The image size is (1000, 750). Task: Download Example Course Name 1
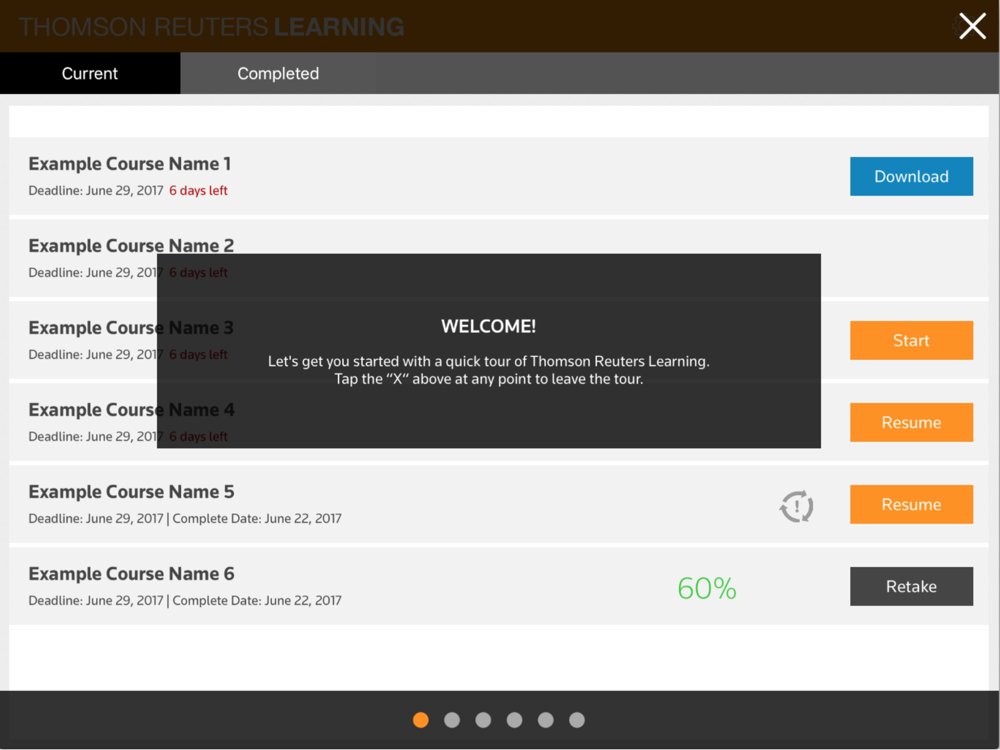tap(911, 176)
